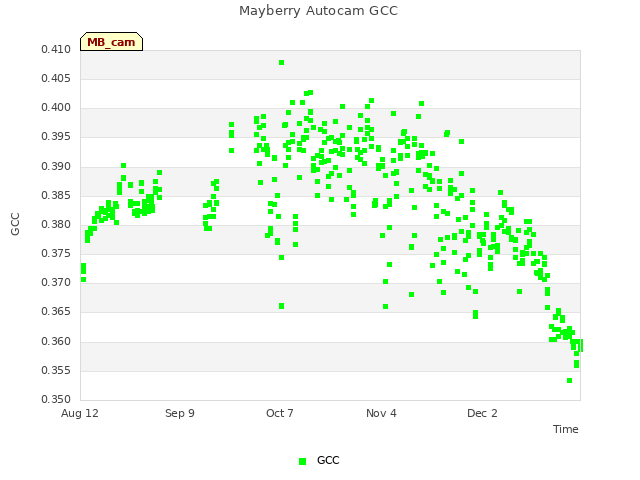Select the Dec 2 x-axis label
This screenshot has height=480, width=640.
point(482,413)
